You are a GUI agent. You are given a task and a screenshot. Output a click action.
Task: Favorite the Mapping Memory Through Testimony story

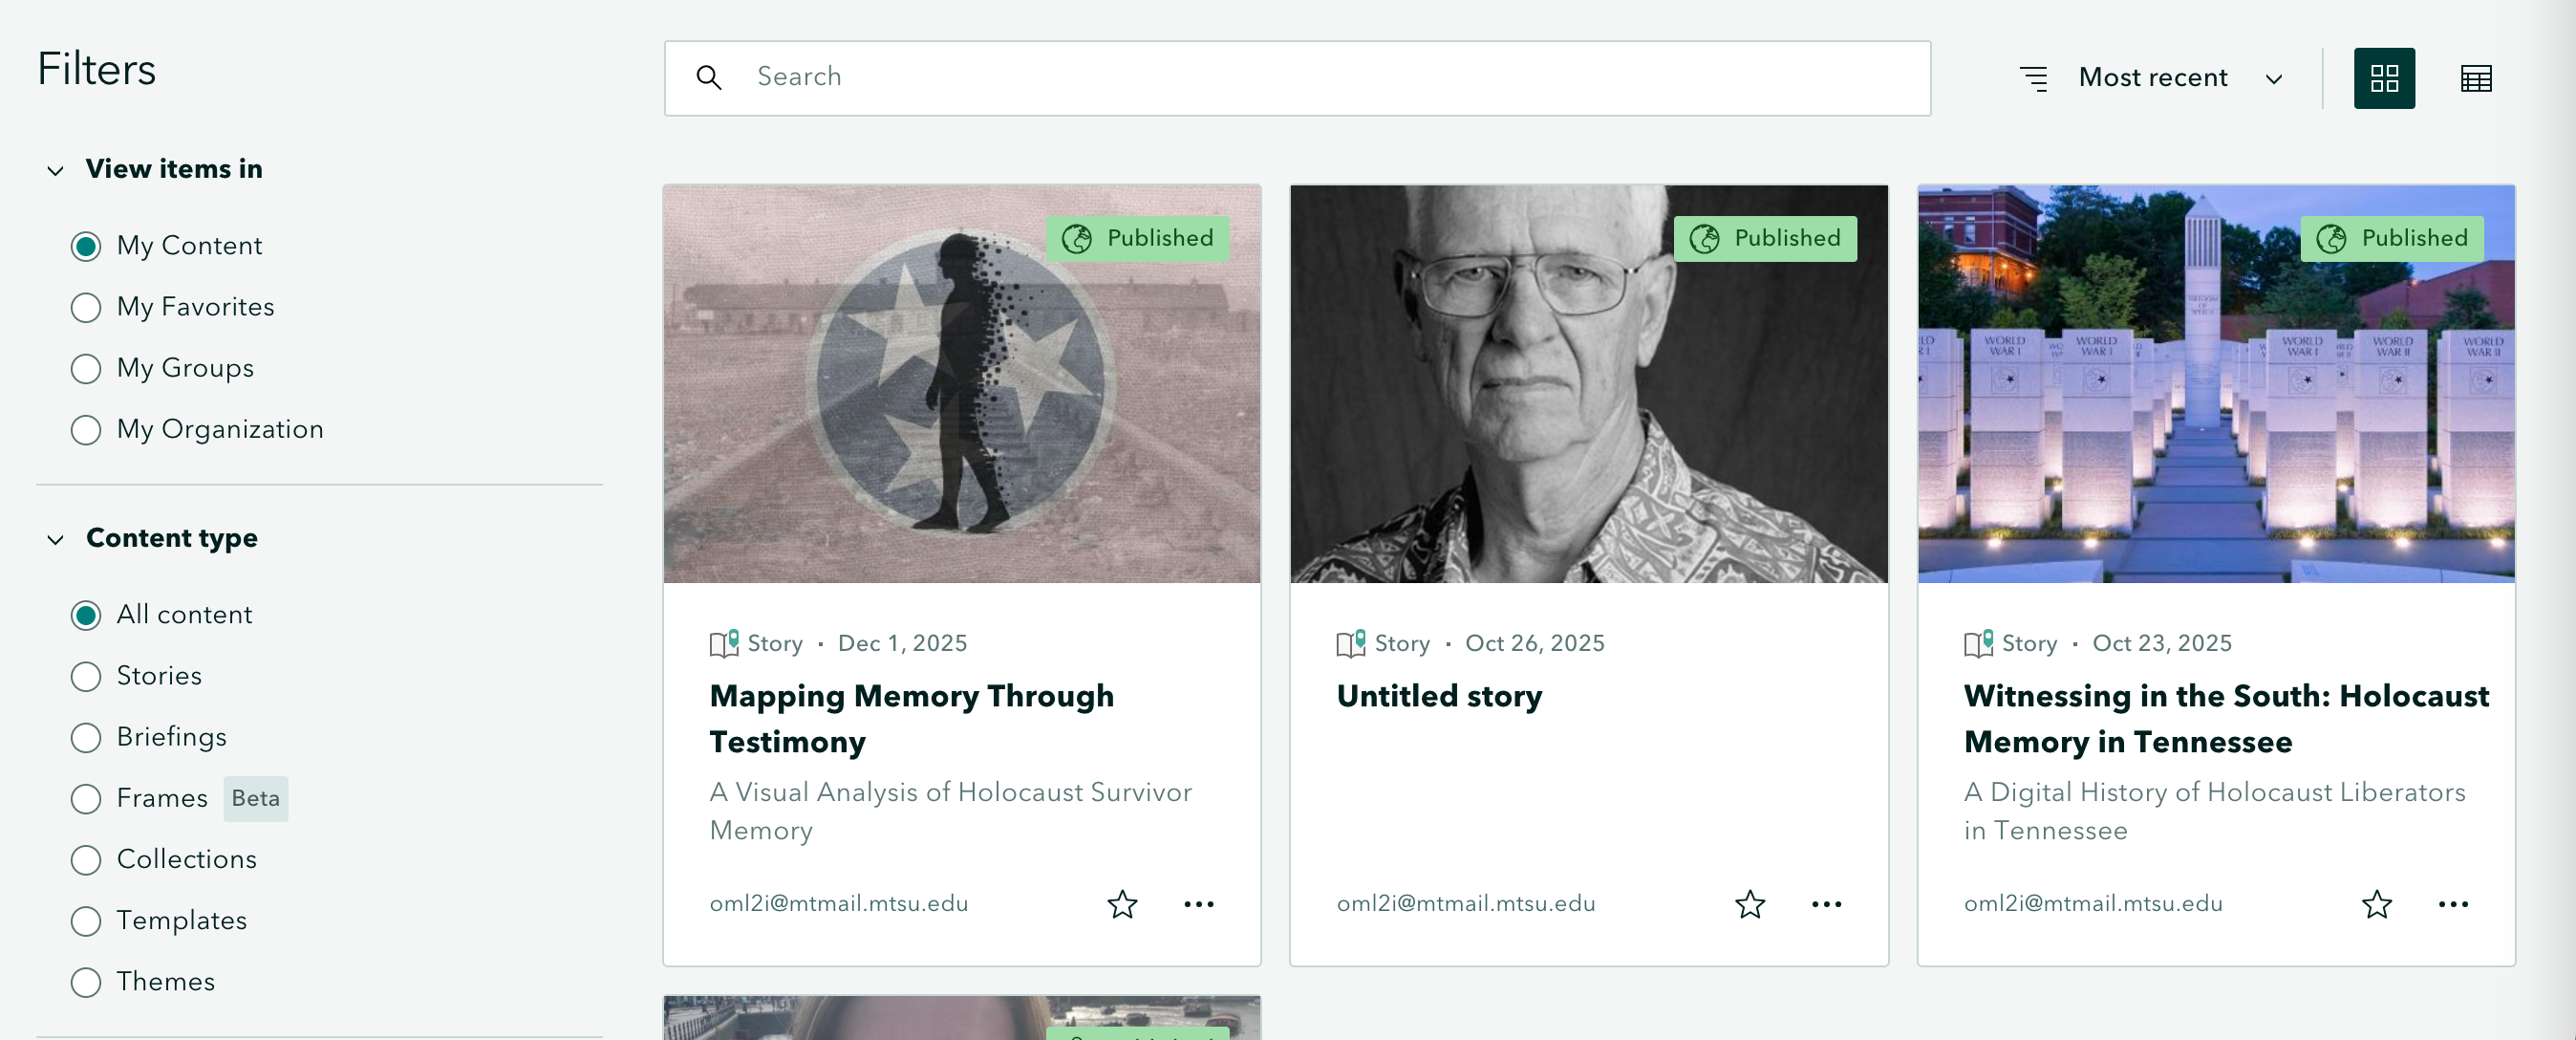tap(1122, 904)
